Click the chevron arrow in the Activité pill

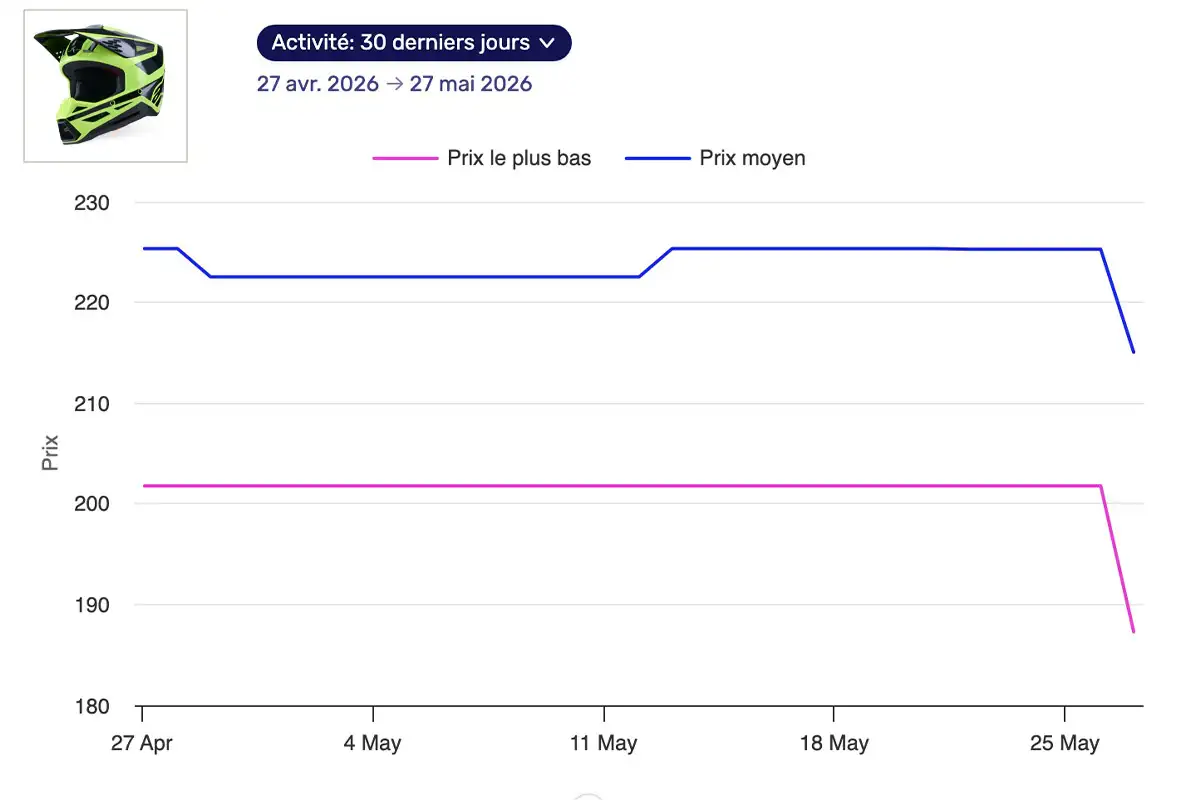pyautogui.click(x=546, y=44)
